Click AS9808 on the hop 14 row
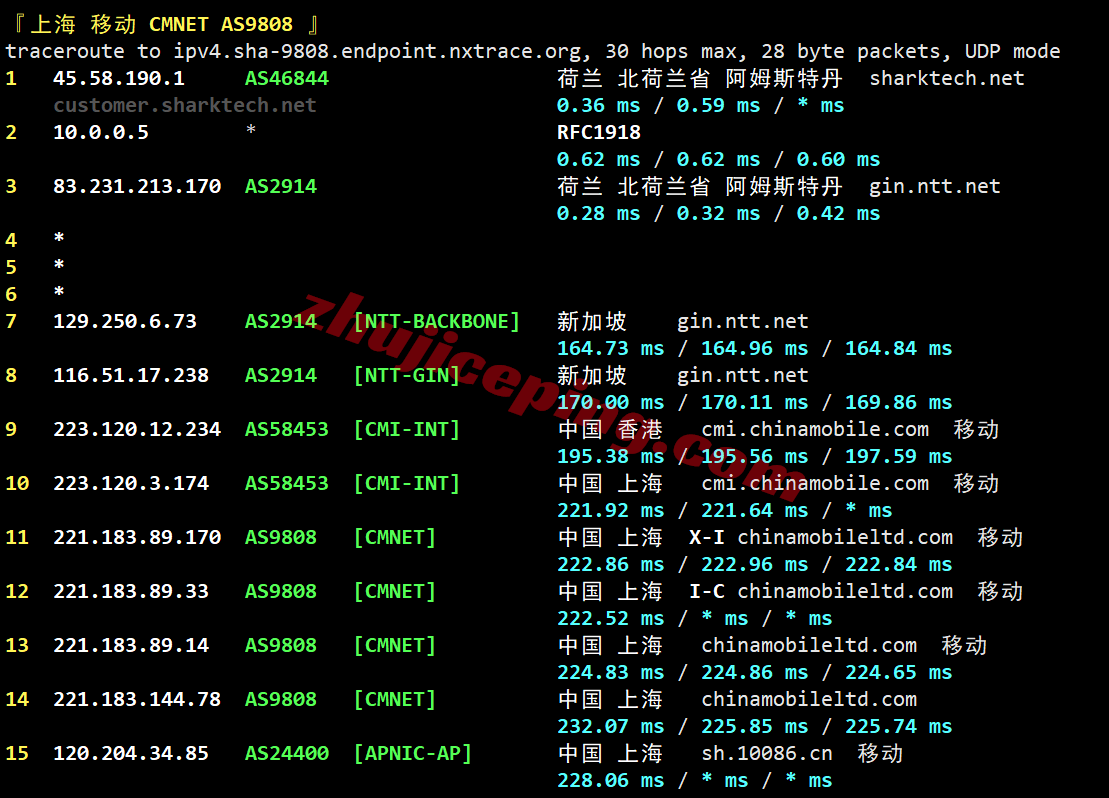1109x798 pixels. [281, 700]
